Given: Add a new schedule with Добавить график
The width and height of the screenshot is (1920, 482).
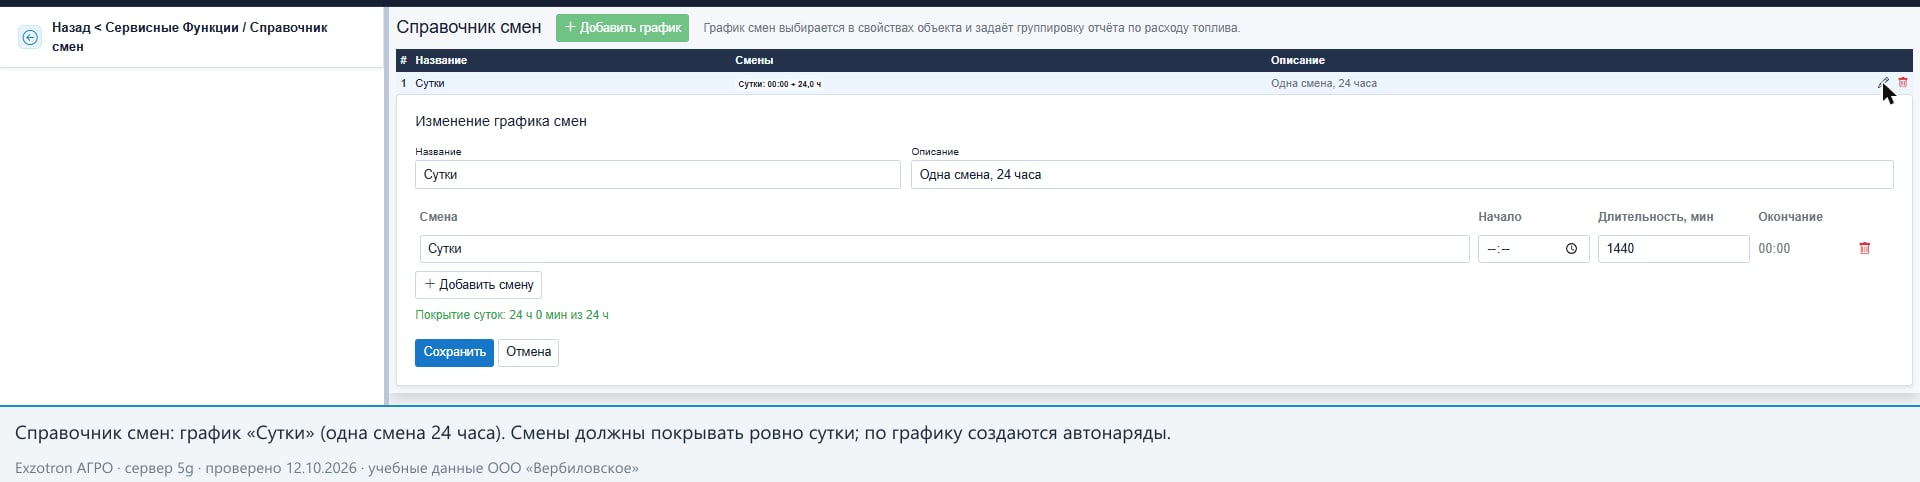Looking at the screenshot, I should 622,28.
